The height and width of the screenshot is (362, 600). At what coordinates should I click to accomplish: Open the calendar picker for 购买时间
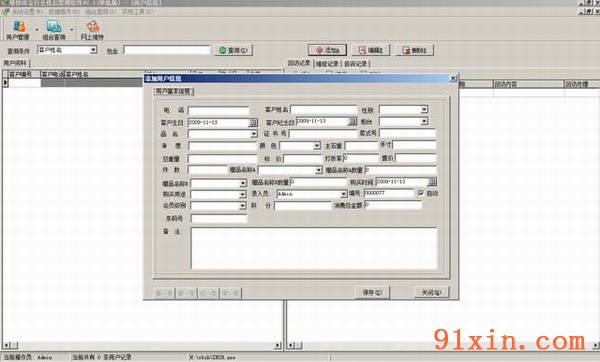[x=432, y=182]
